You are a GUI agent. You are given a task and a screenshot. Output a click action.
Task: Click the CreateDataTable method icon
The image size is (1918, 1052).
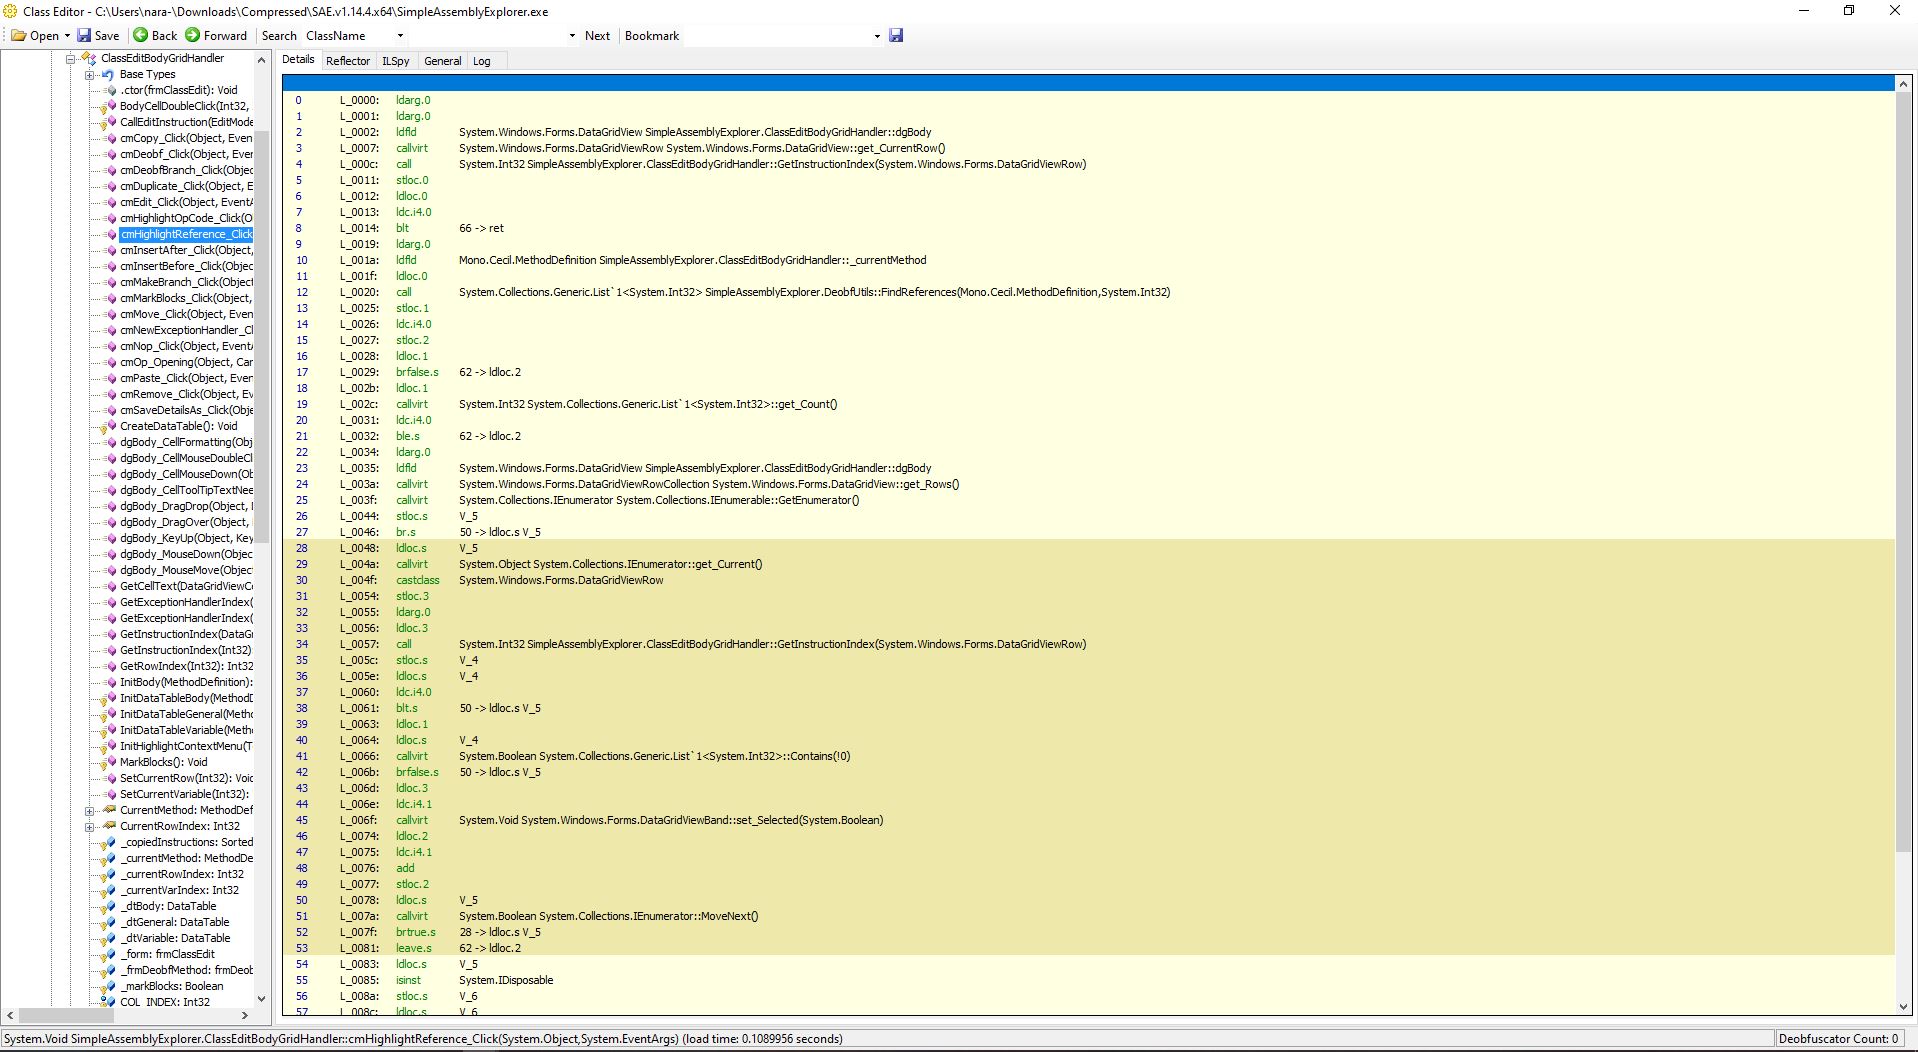click(109, 426)
